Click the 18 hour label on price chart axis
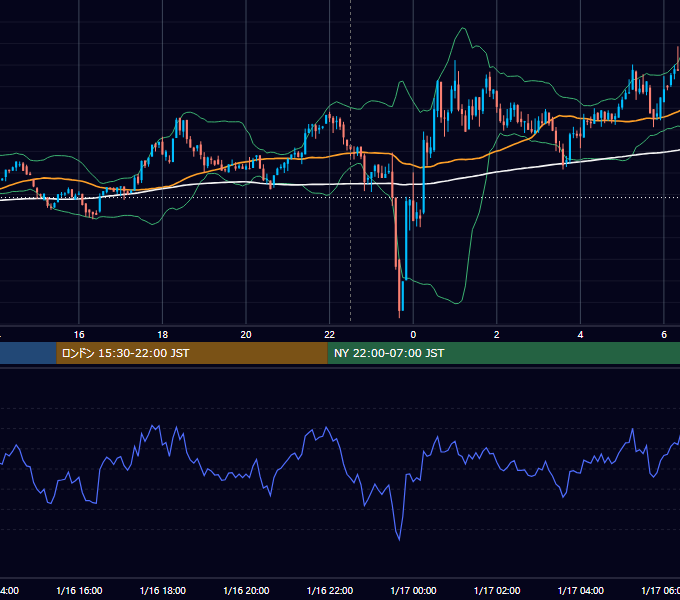The width and height of the screenshot is (680, 600). pos(162,335)
